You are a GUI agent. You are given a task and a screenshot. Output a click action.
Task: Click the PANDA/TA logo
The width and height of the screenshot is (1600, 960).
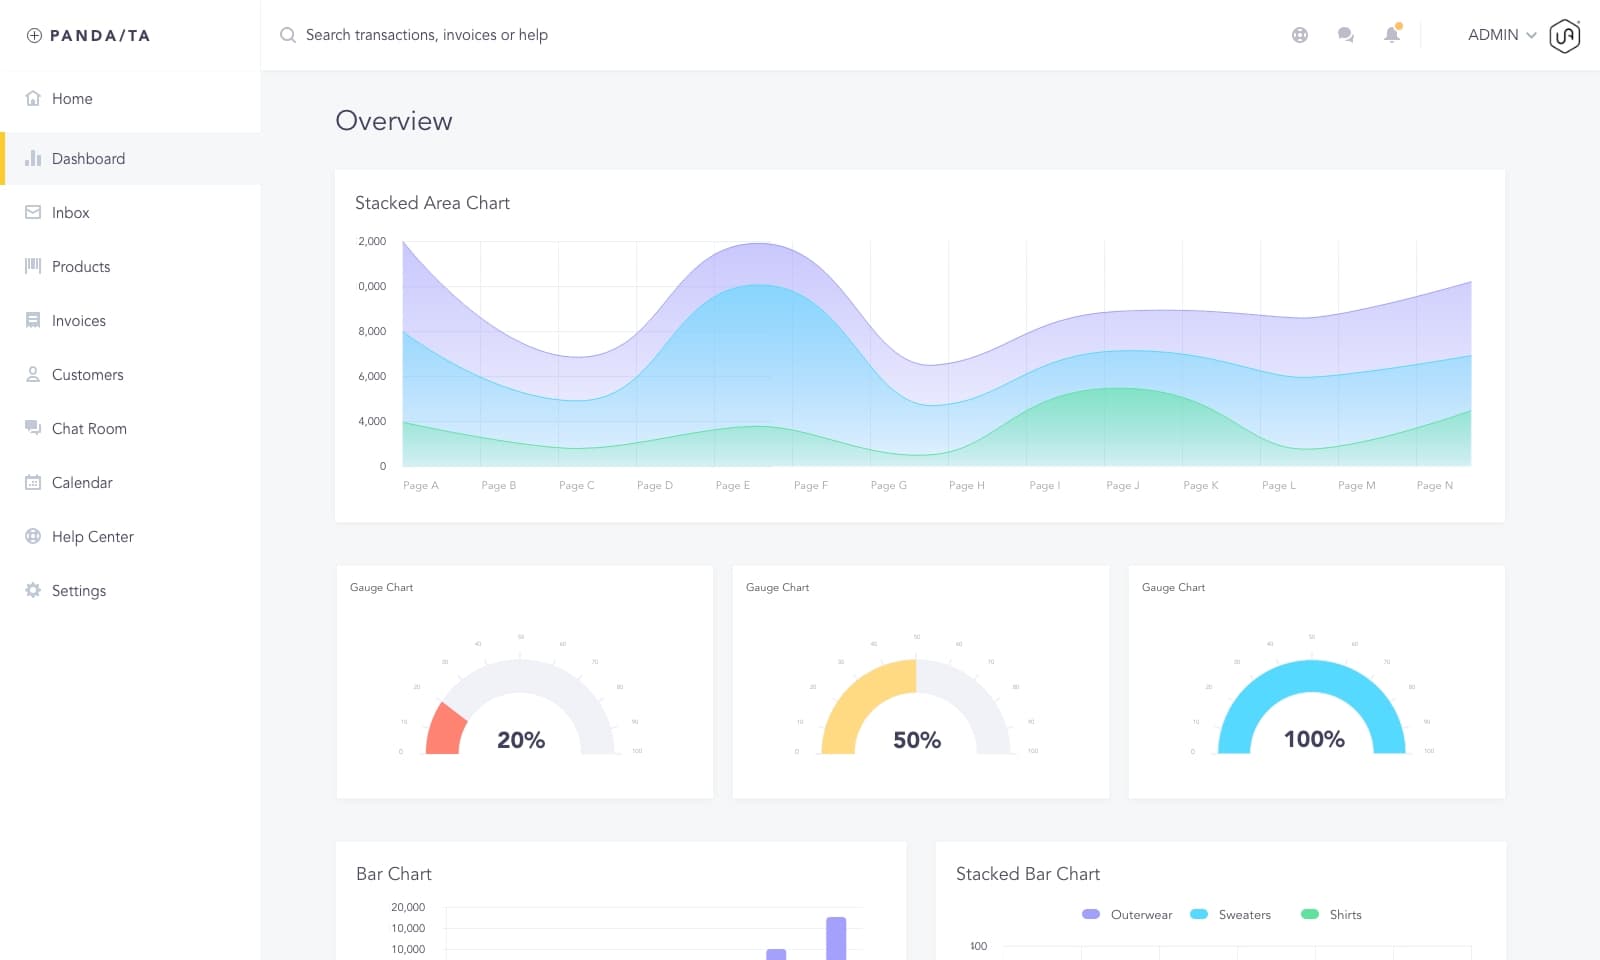(90, 35)
